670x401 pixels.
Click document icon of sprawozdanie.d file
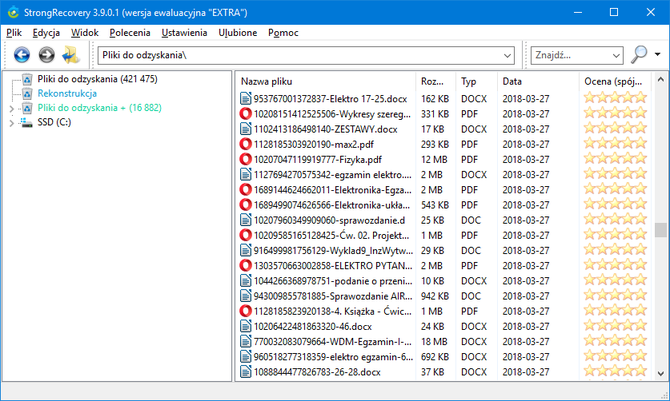245,220
